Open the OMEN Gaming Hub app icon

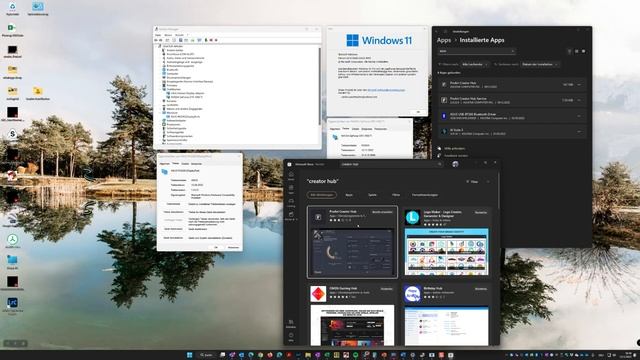point(318,294)
